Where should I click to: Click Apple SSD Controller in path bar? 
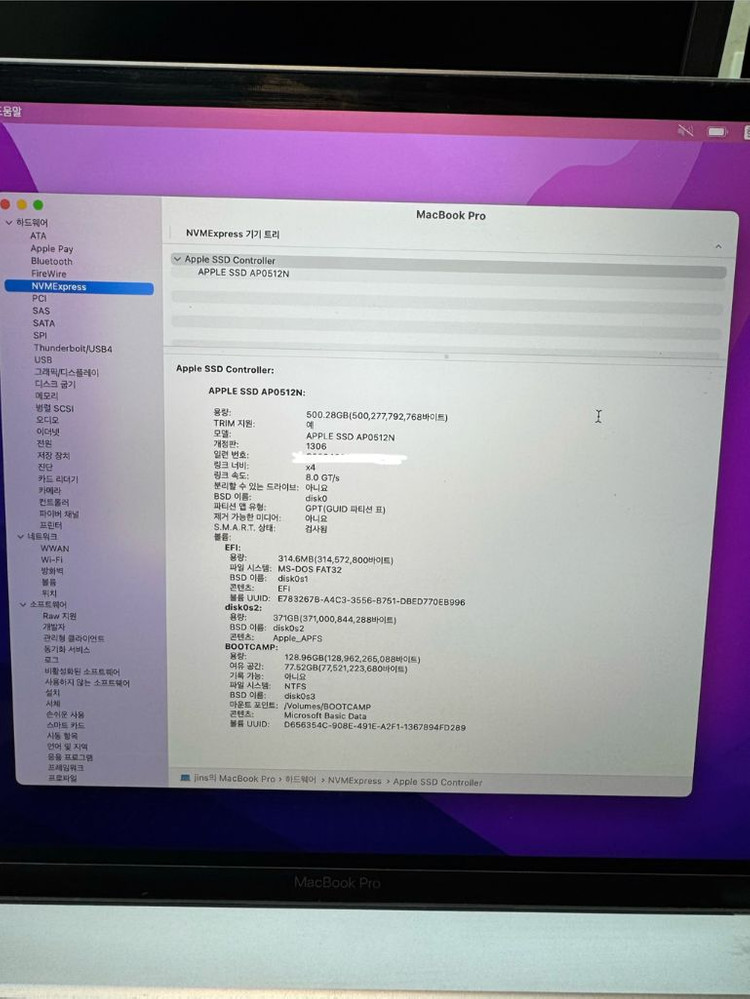point(438,782)
